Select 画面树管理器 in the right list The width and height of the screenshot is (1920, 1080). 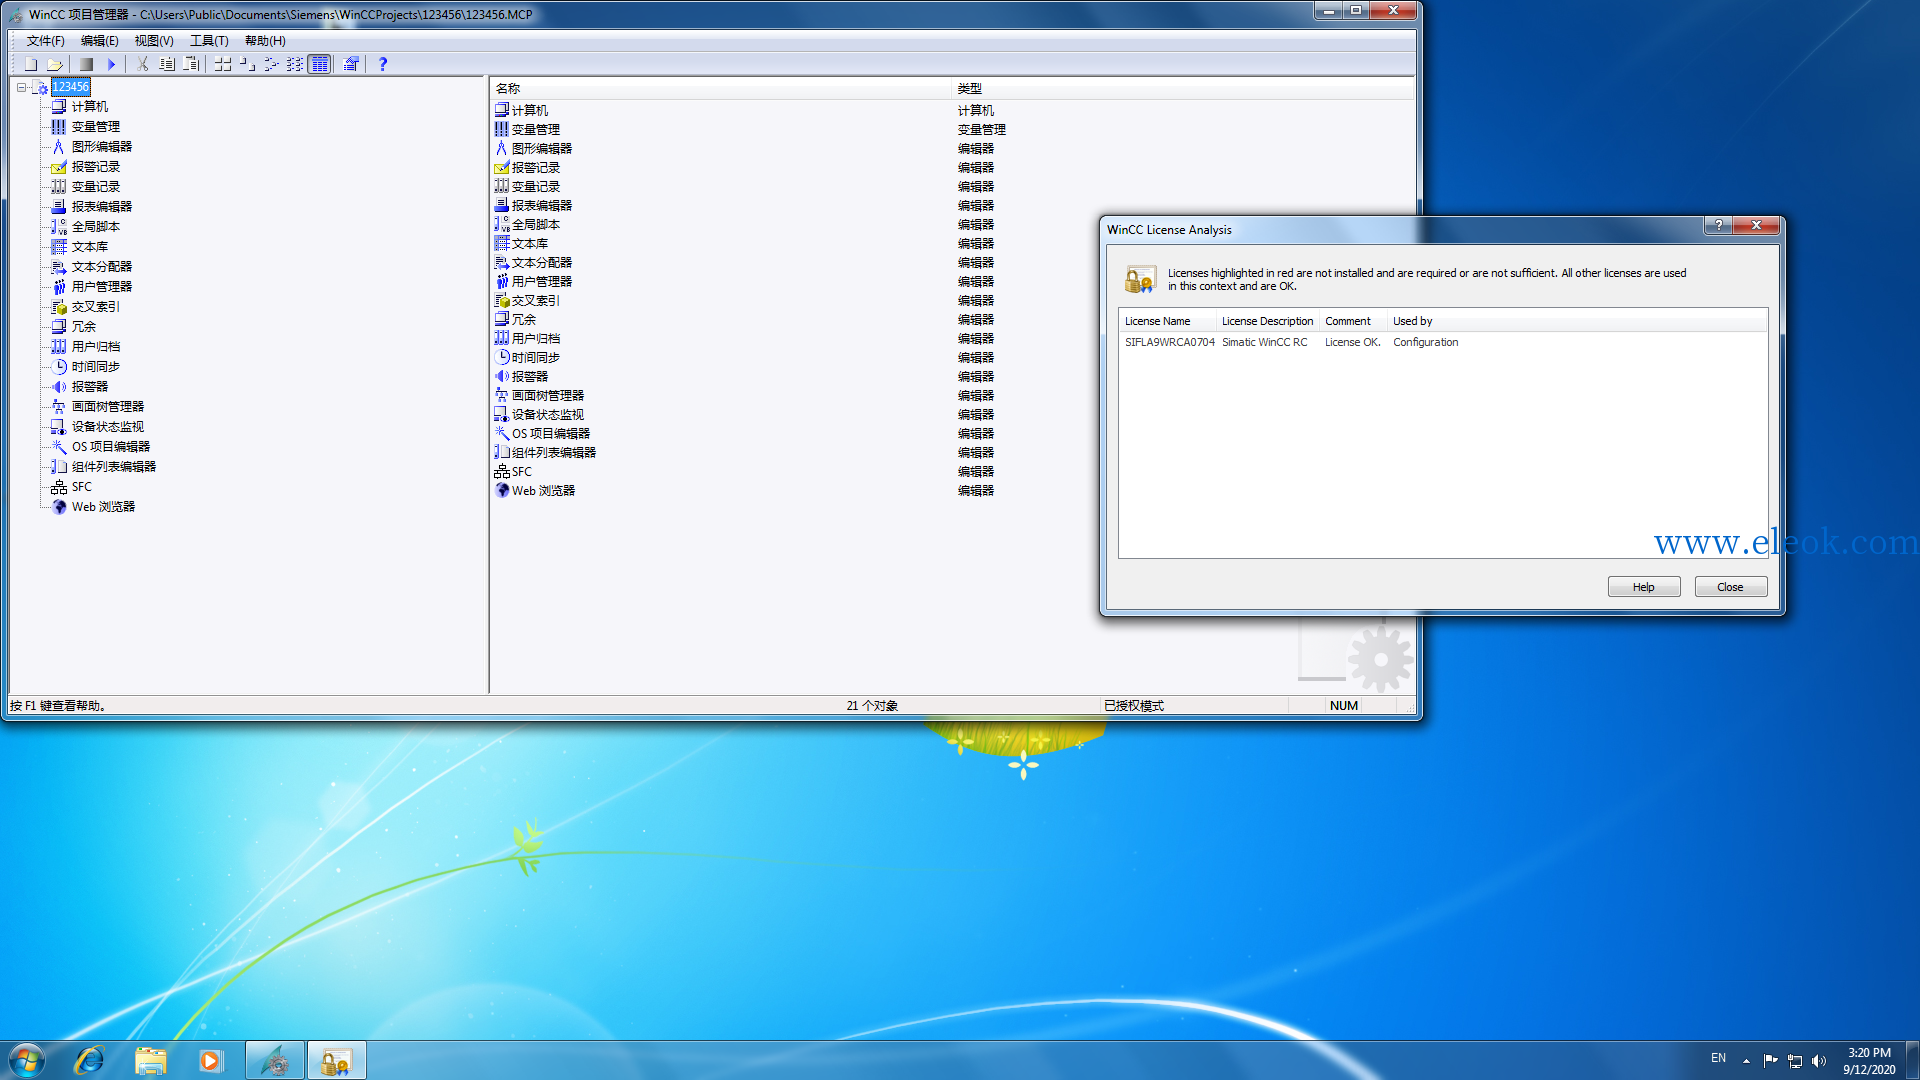click(x=548, y=396)
